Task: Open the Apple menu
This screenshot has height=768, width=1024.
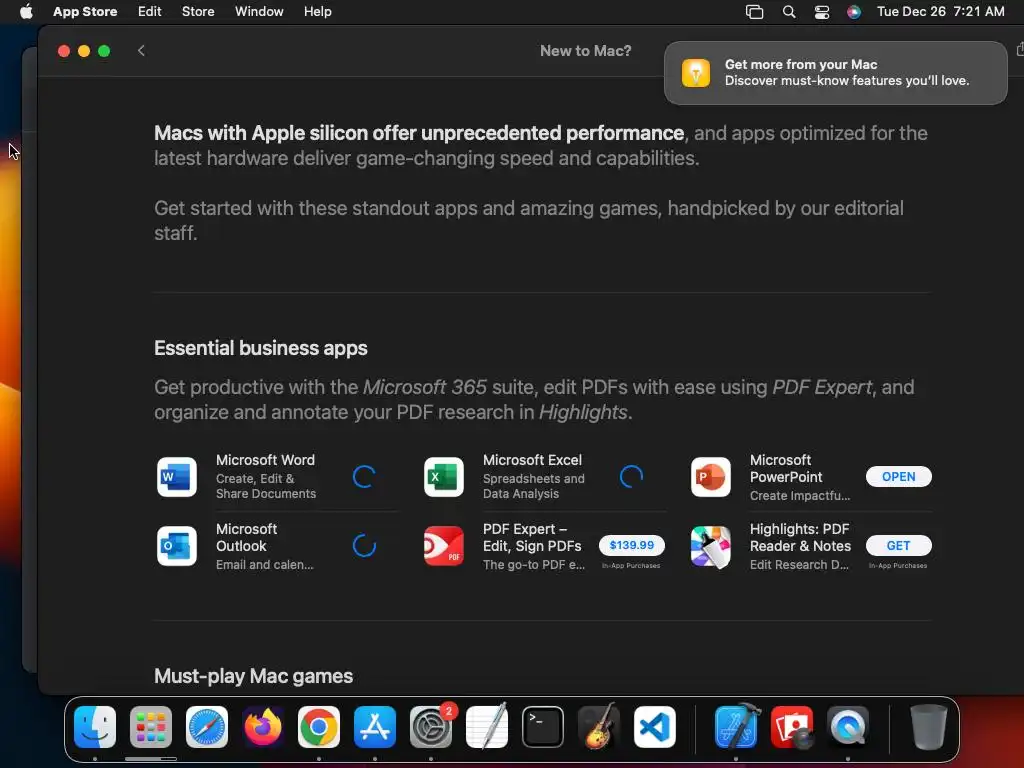Action: pos(26,11)
